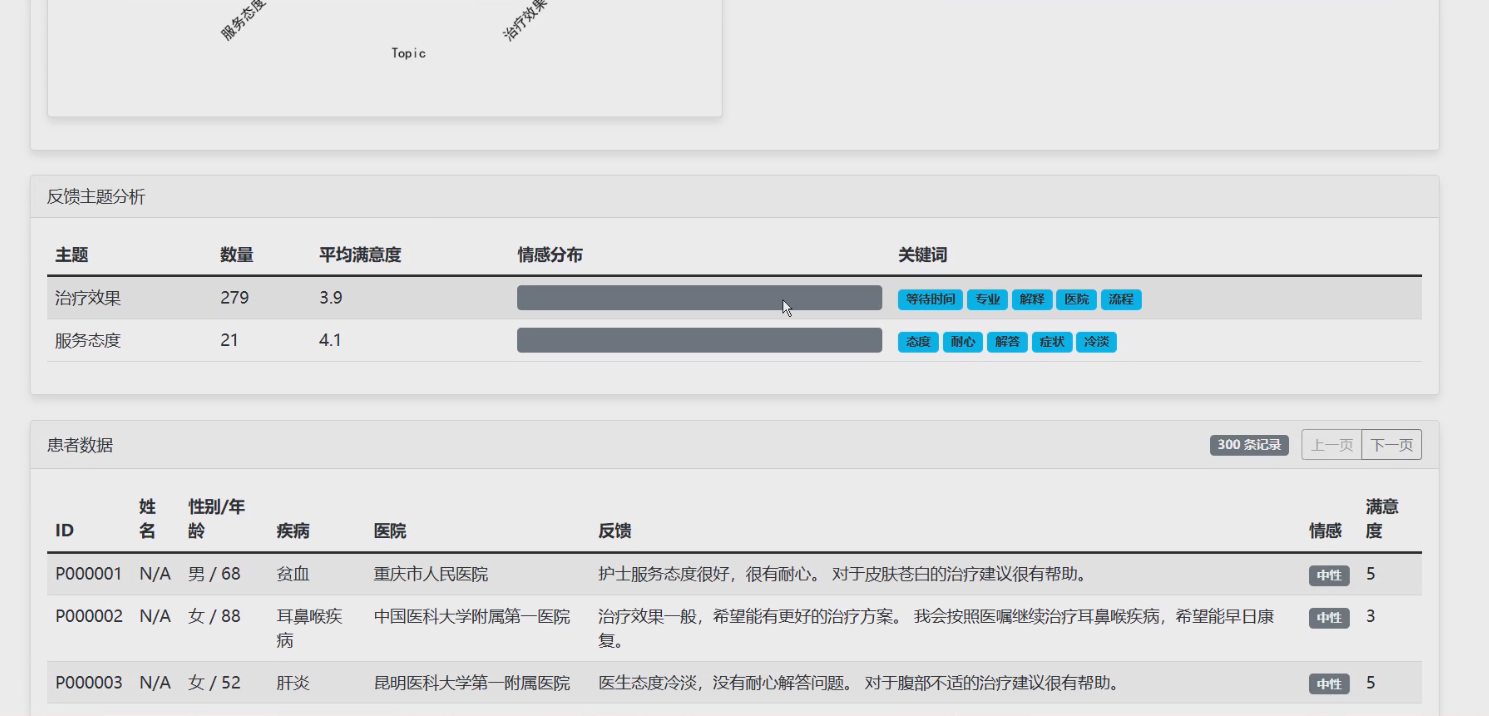Click the 反馈 column header
This screenshot has width=1489, height=716.
point(614,531)
